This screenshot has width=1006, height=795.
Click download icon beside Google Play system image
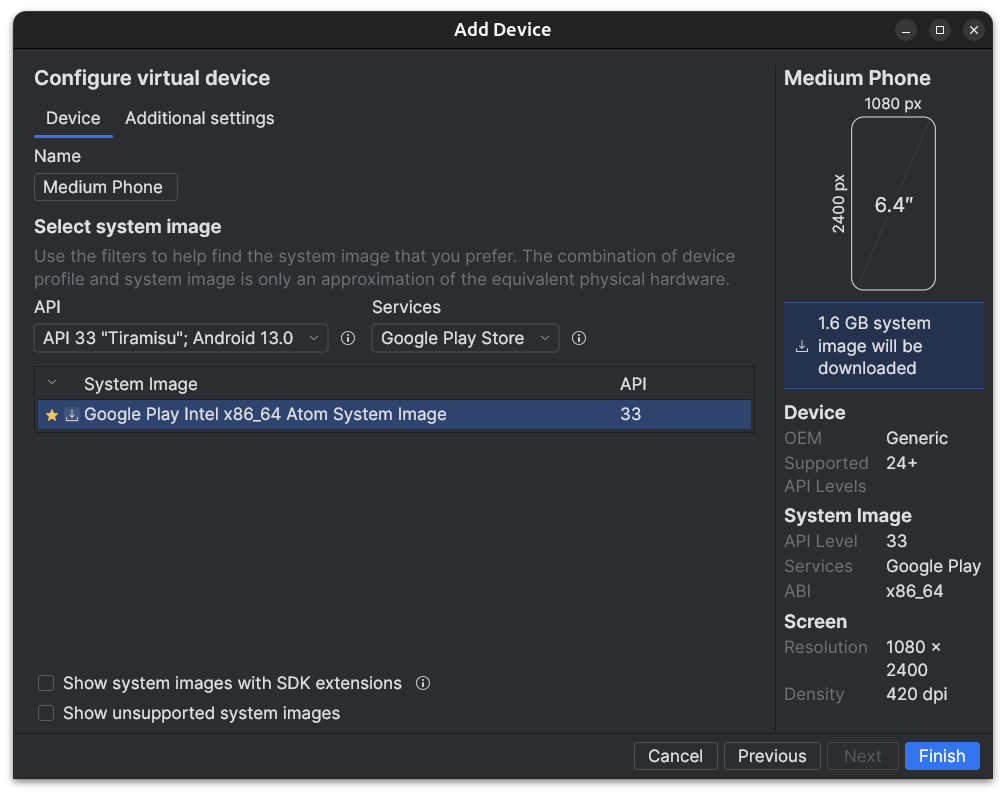coord(71,414)
